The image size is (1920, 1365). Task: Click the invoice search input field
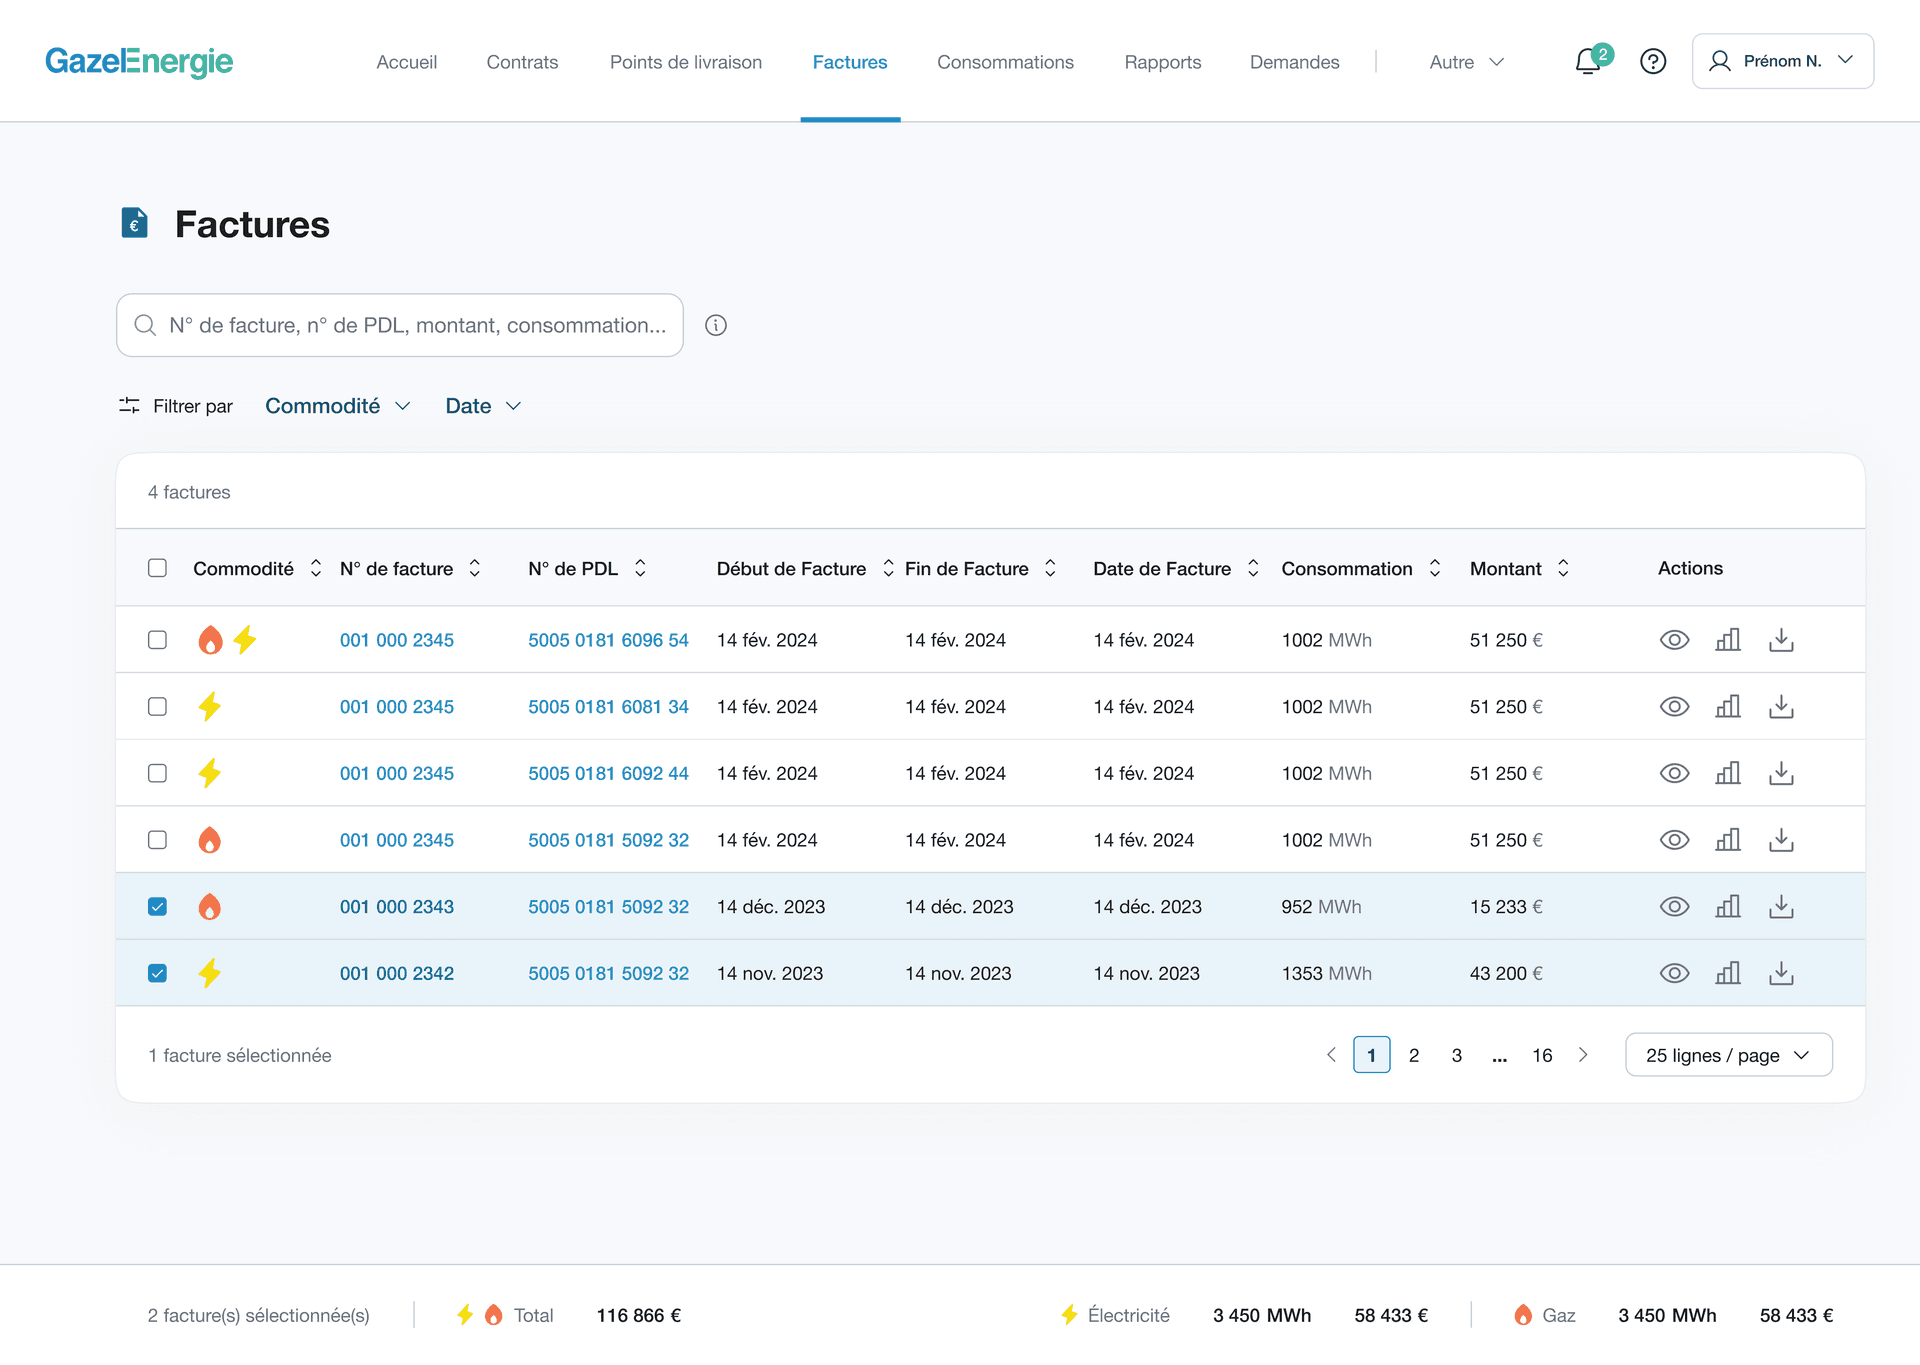[x=400, y=325]
